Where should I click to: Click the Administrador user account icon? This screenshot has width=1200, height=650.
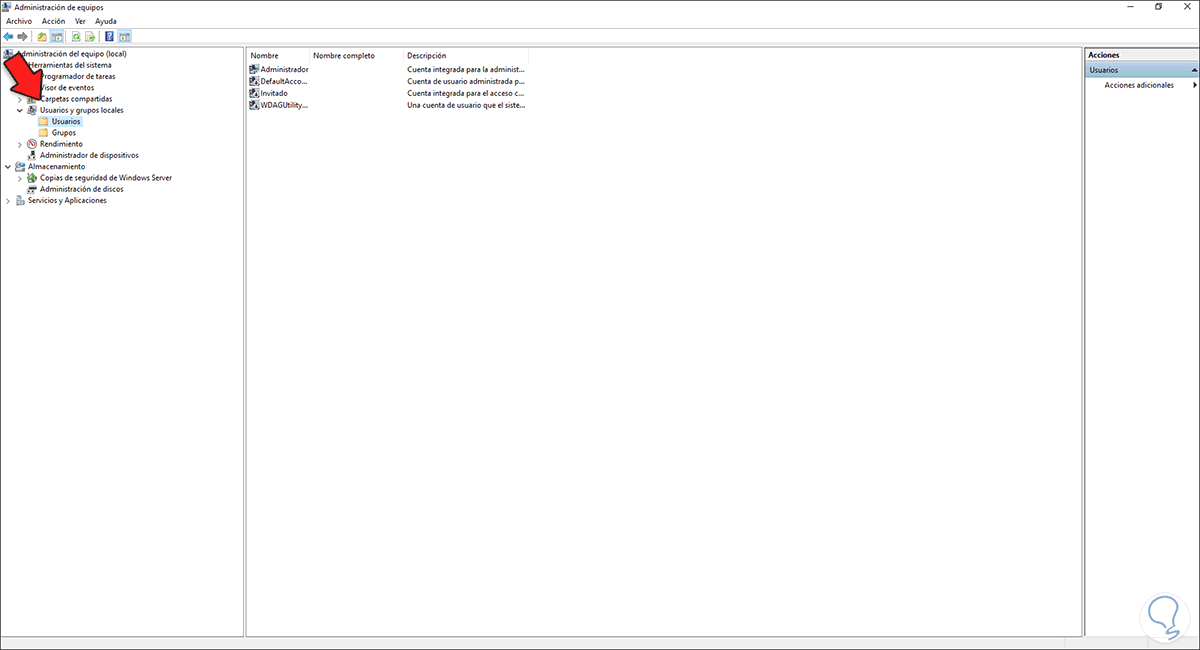254,70
